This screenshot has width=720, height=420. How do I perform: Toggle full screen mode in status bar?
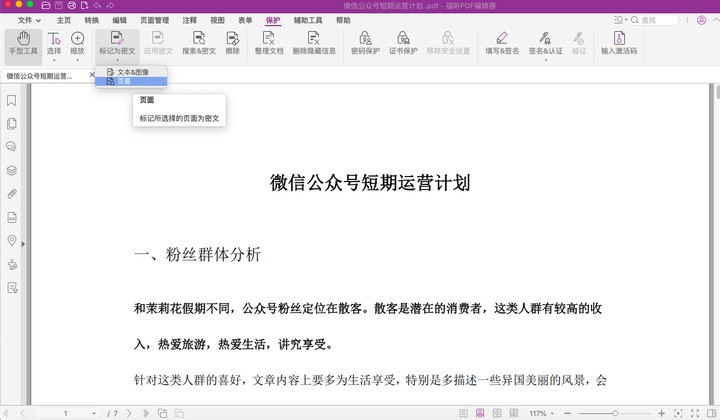[x=695, y=413]
